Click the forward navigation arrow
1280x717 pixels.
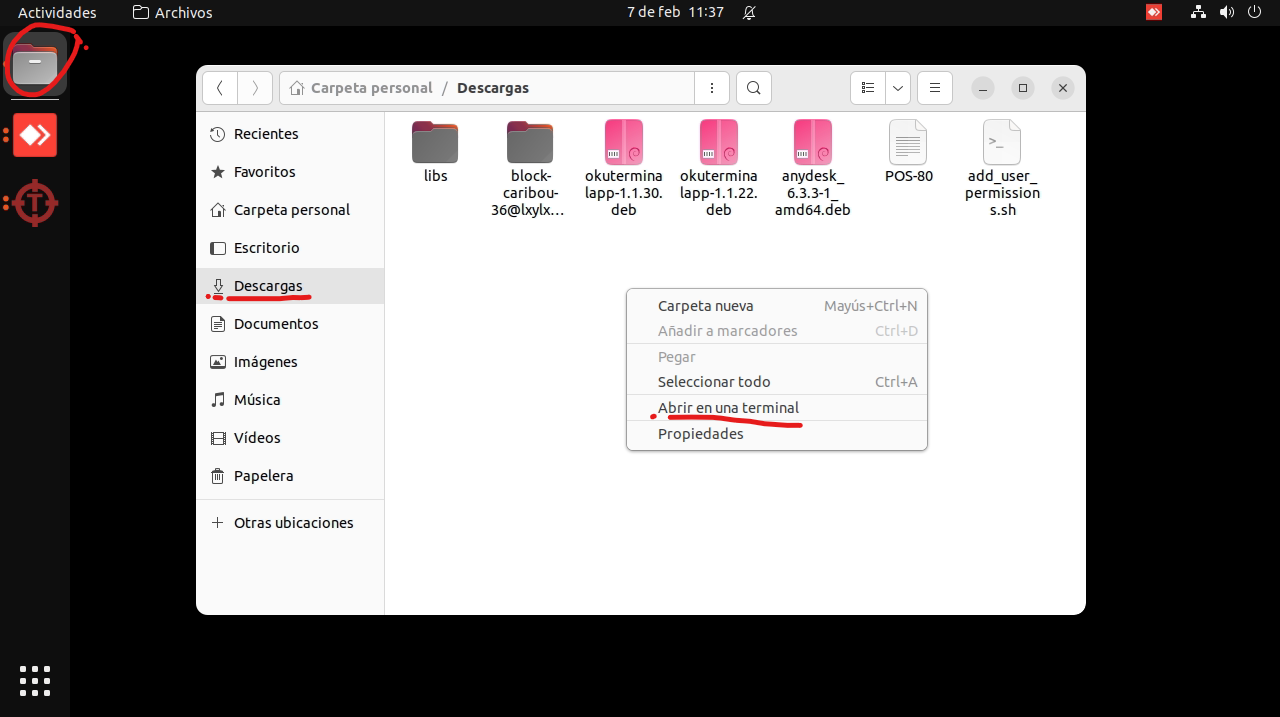(255, 88)
